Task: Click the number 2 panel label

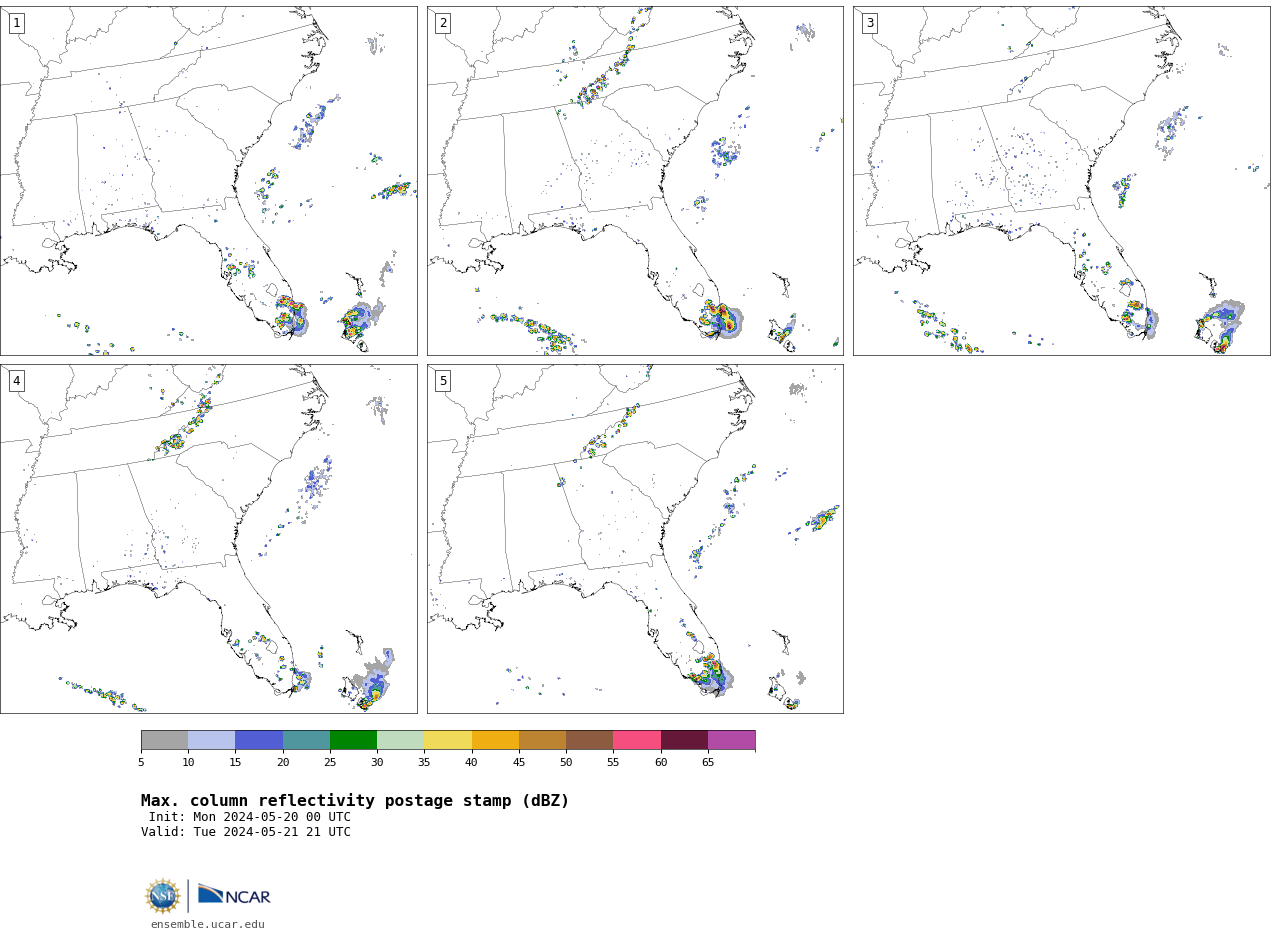Action: pos(443,23)
